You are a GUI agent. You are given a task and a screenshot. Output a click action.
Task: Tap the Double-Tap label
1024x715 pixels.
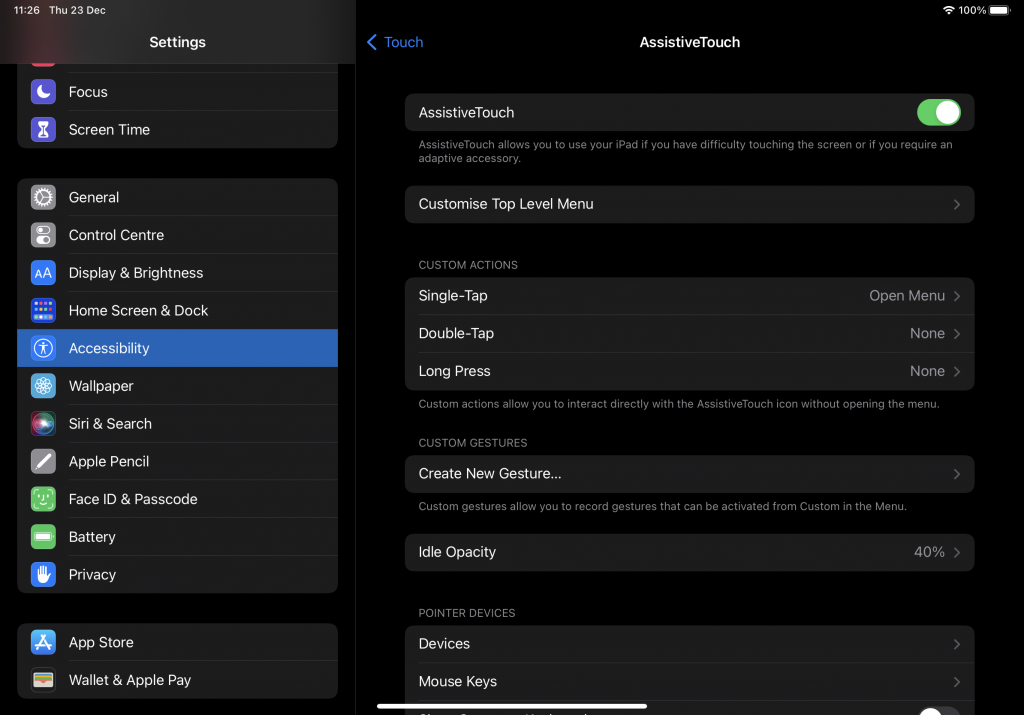click(x=456, y=333)
